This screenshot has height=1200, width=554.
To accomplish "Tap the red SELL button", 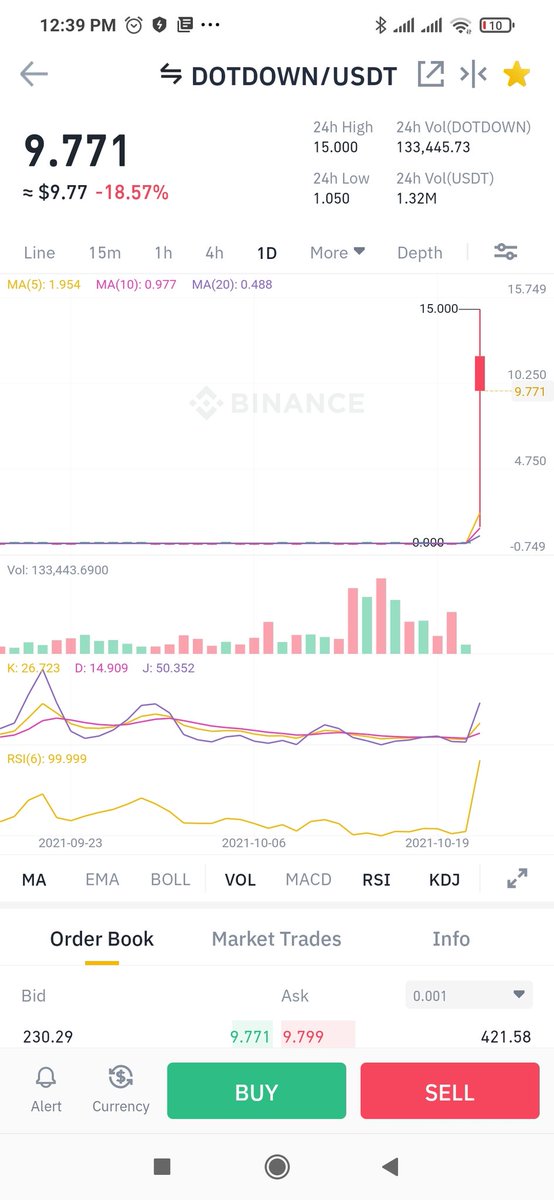I will tap(449, 1092).
